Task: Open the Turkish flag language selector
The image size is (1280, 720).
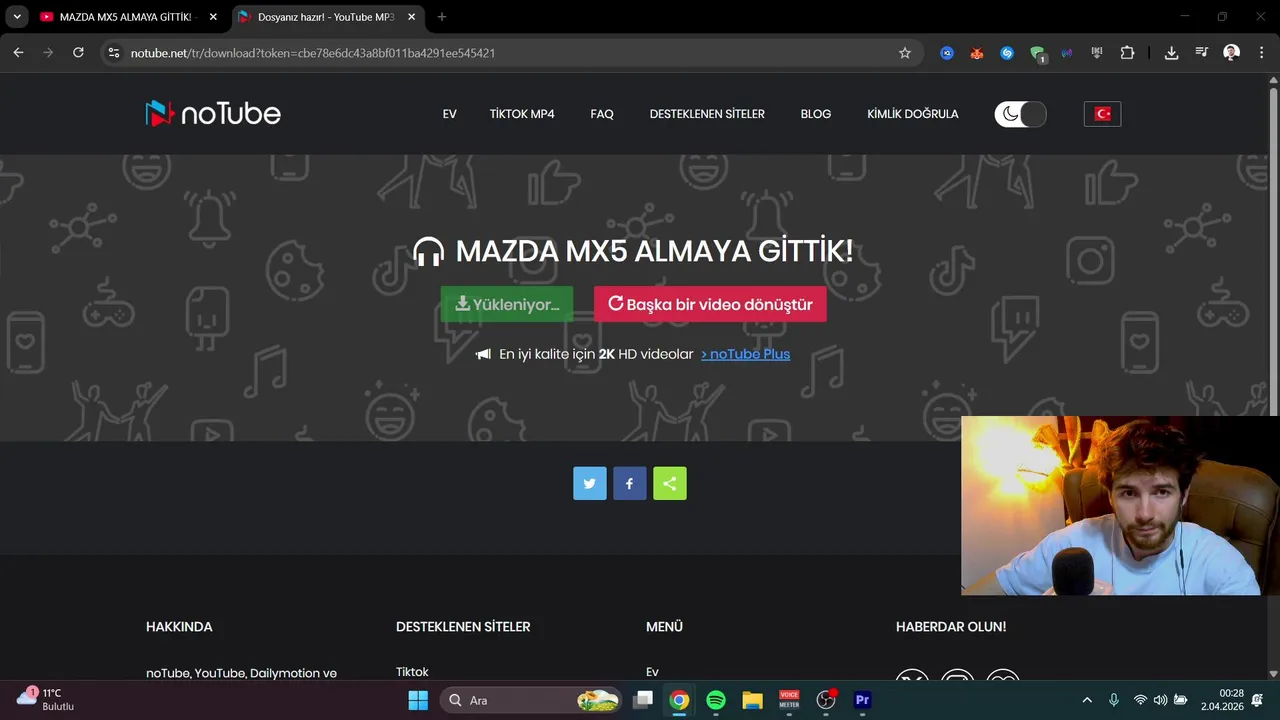Action: tap(1103, 114)
